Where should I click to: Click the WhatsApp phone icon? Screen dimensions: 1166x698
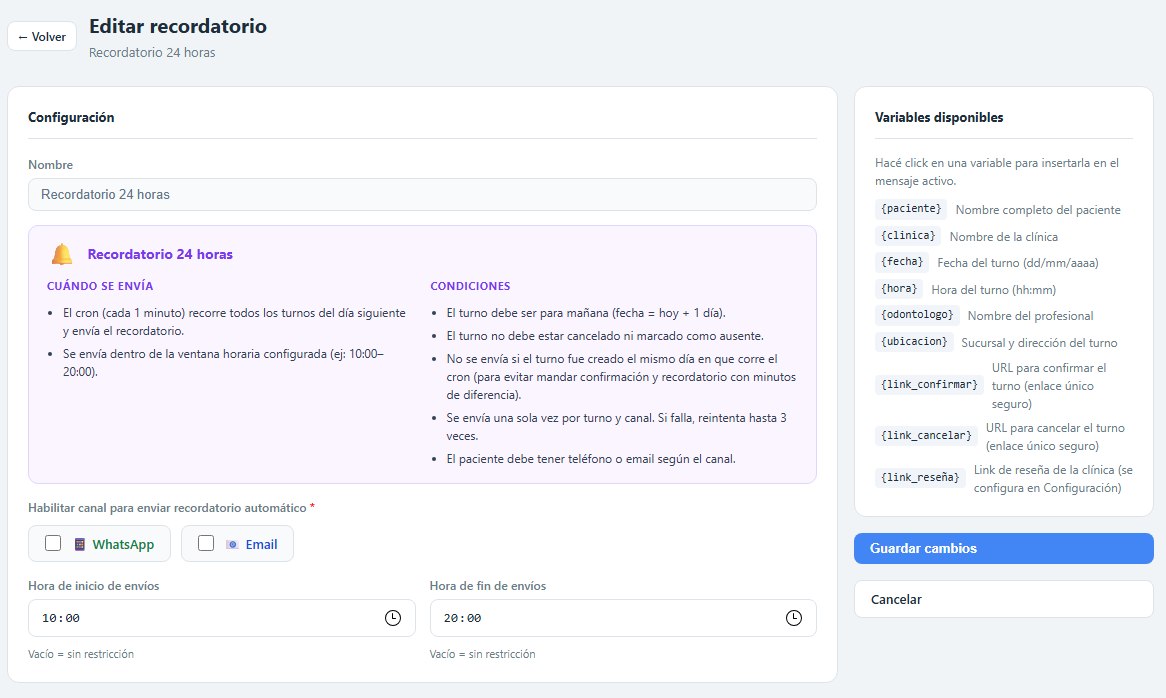80,544
